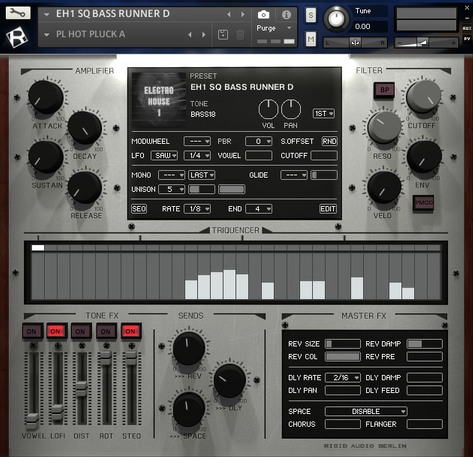Click the VELO knob

point(384,187)
